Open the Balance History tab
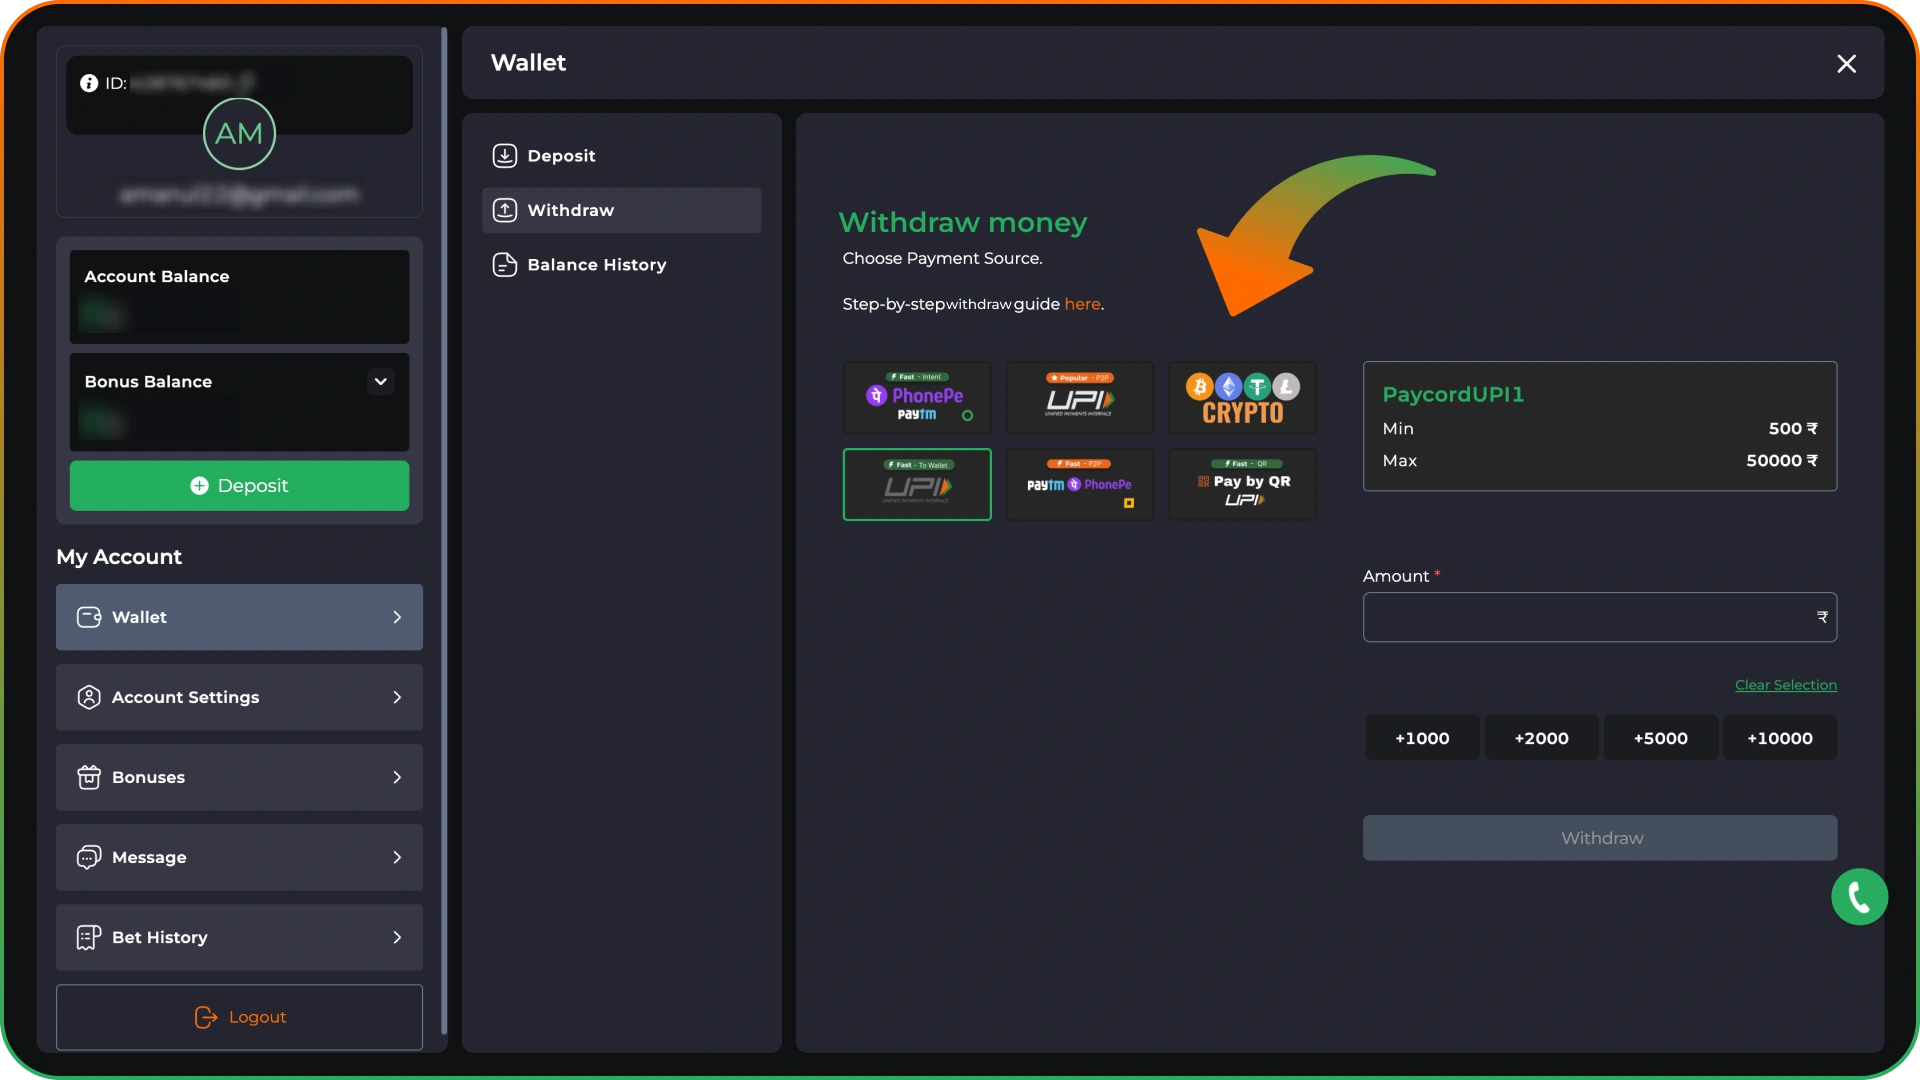Screen dimensions: 1920x1080 point(621,265)
